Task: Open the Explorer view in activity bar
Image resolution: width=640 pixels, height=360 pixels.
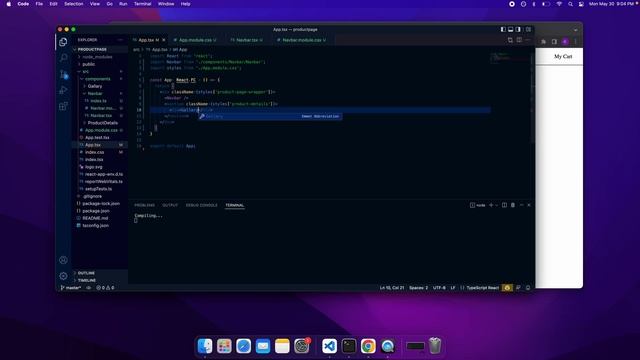Action: point(63,42)
